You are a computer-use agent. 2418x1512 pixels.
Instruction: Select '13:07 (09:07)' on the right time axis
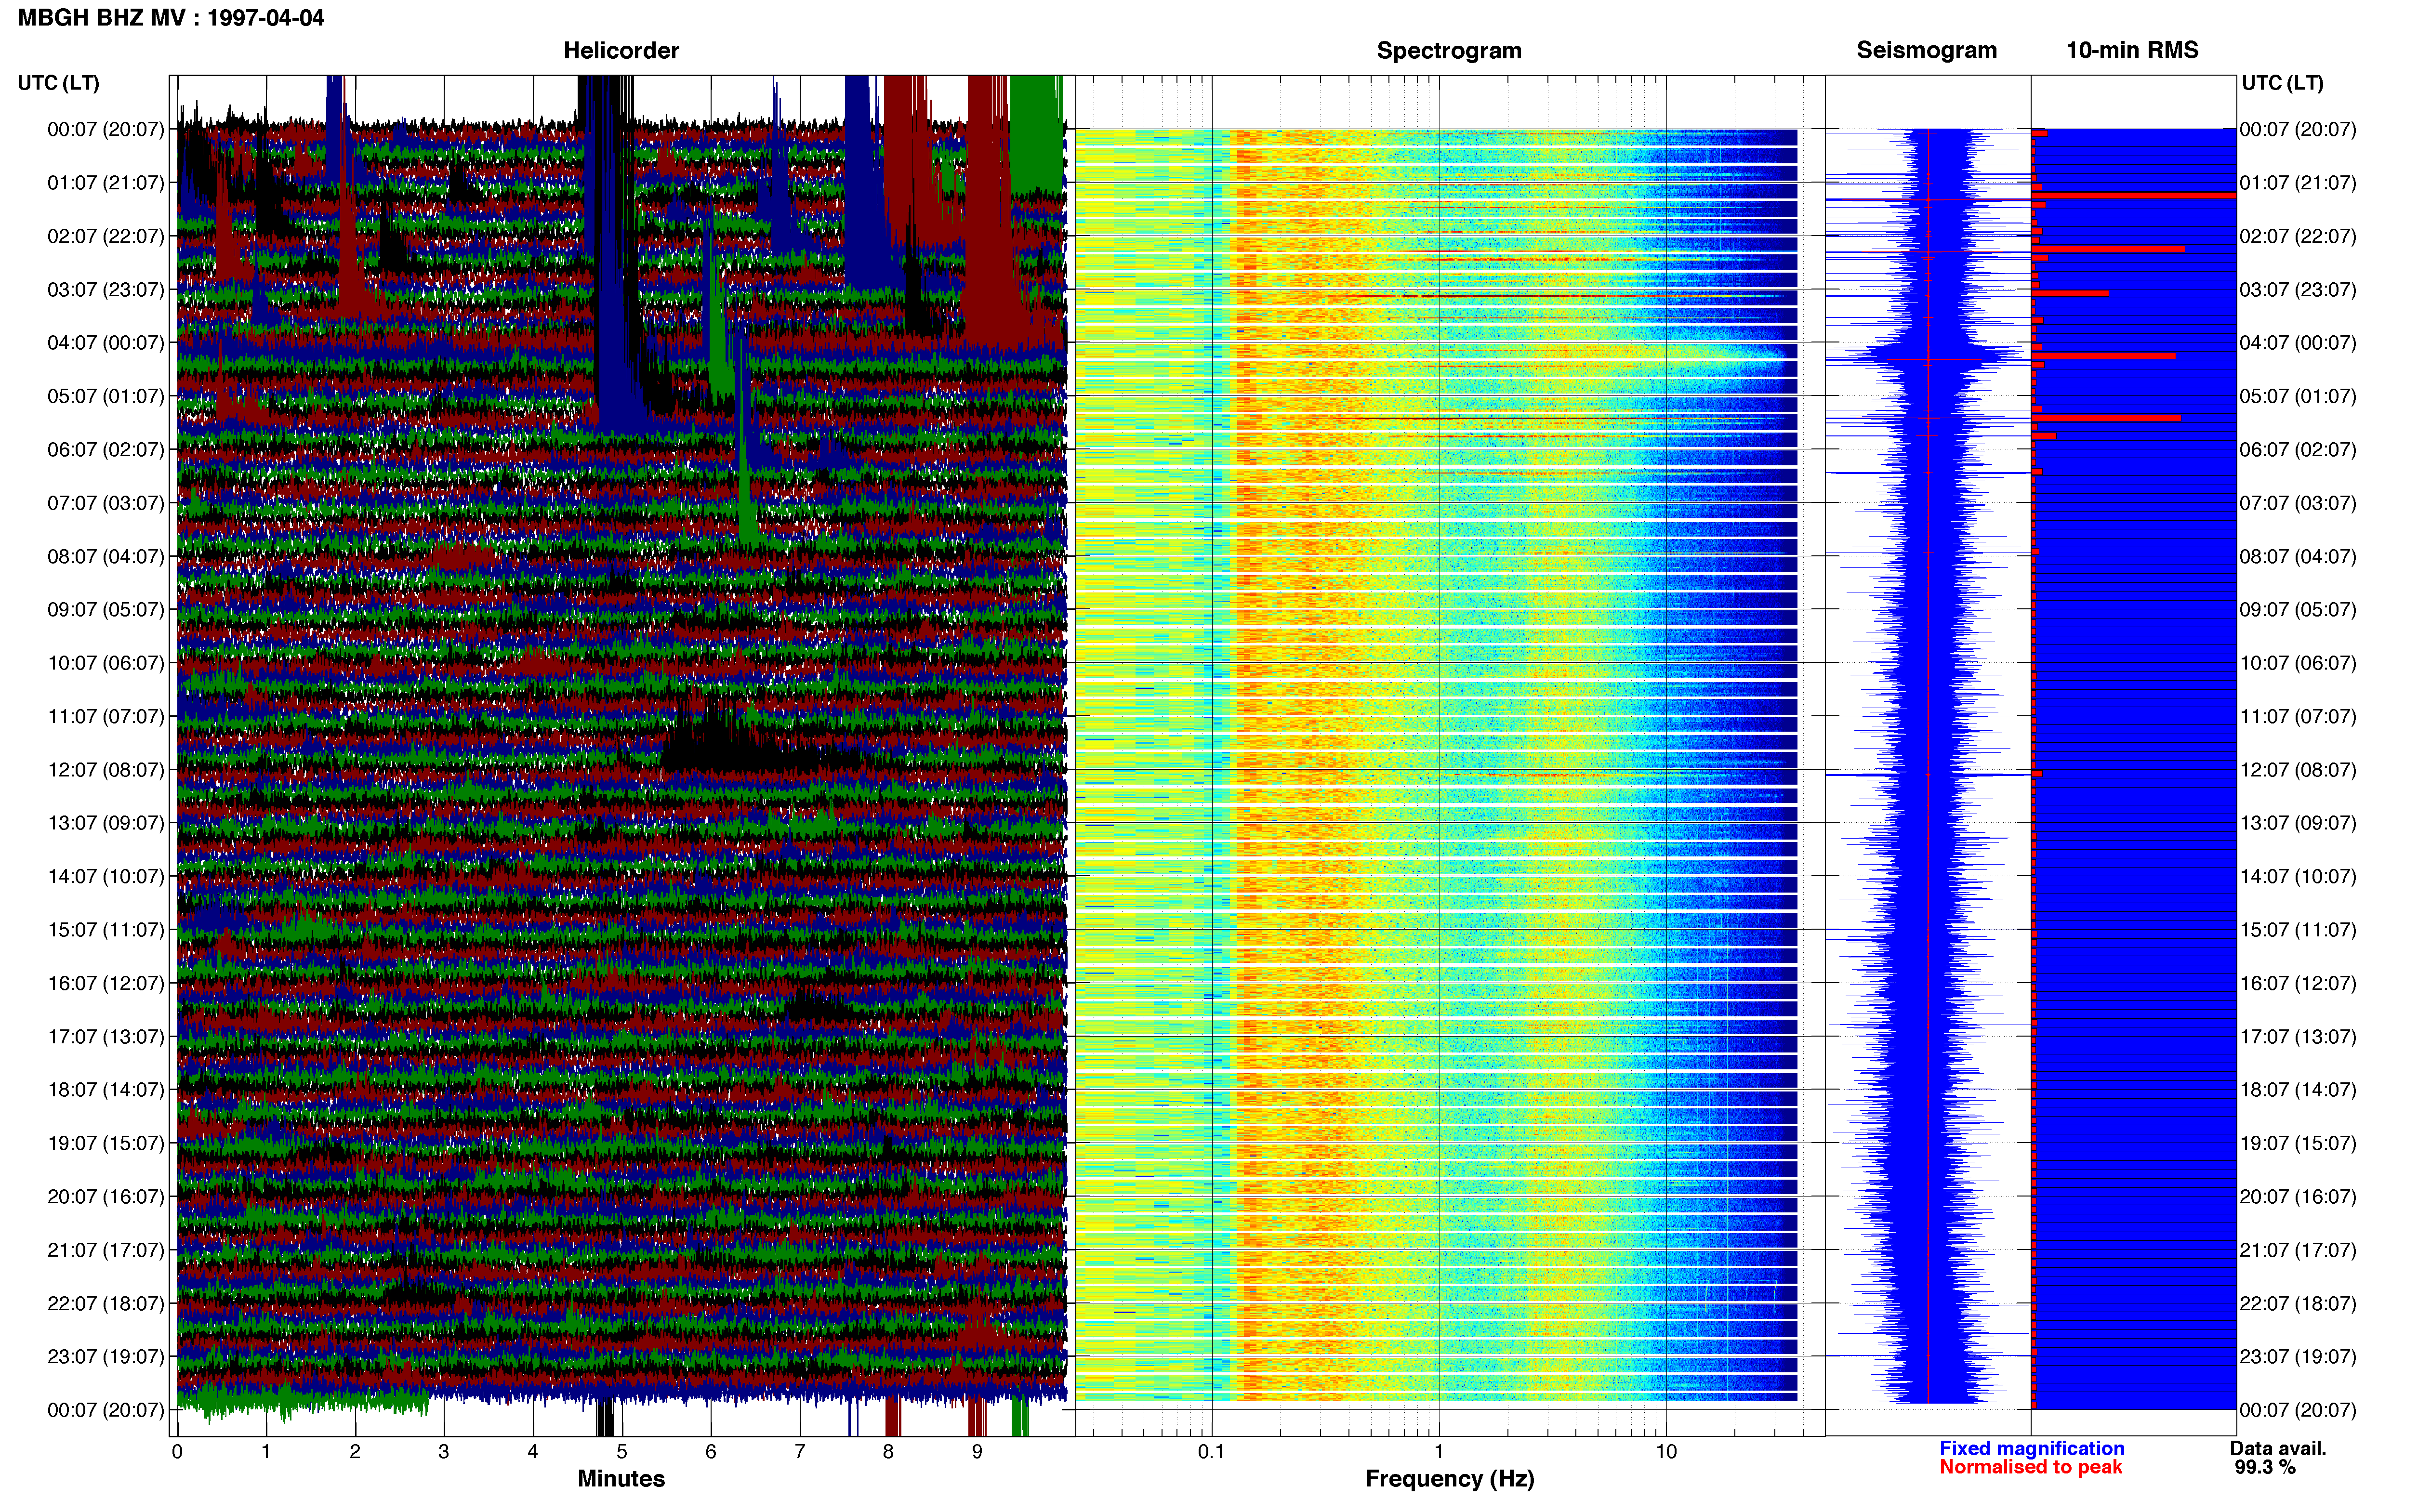coord(2298,823)
